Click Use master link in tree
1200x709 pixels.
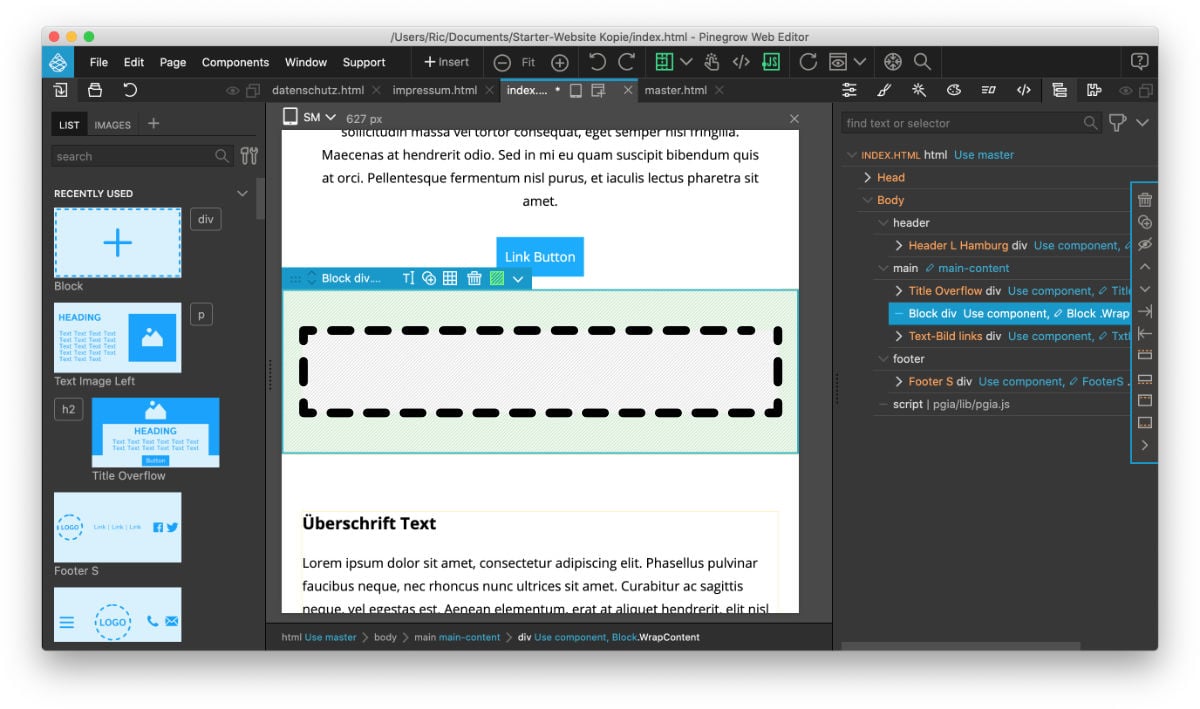coord(984,155)
